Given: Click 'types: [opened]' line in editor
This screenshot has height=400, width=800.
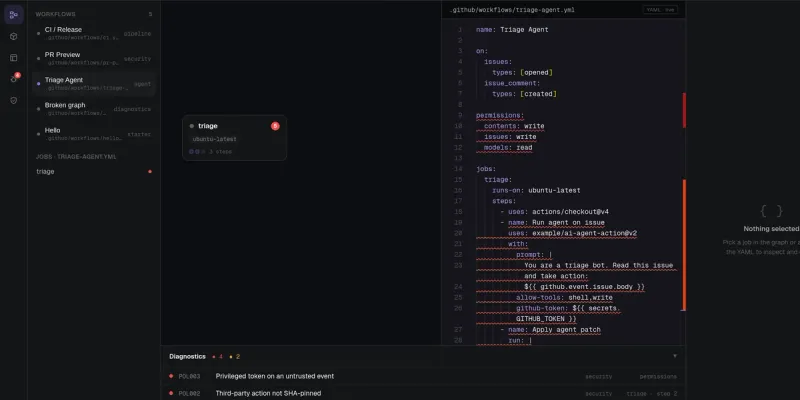Looking at the screenshot, I should coord(522,72).
